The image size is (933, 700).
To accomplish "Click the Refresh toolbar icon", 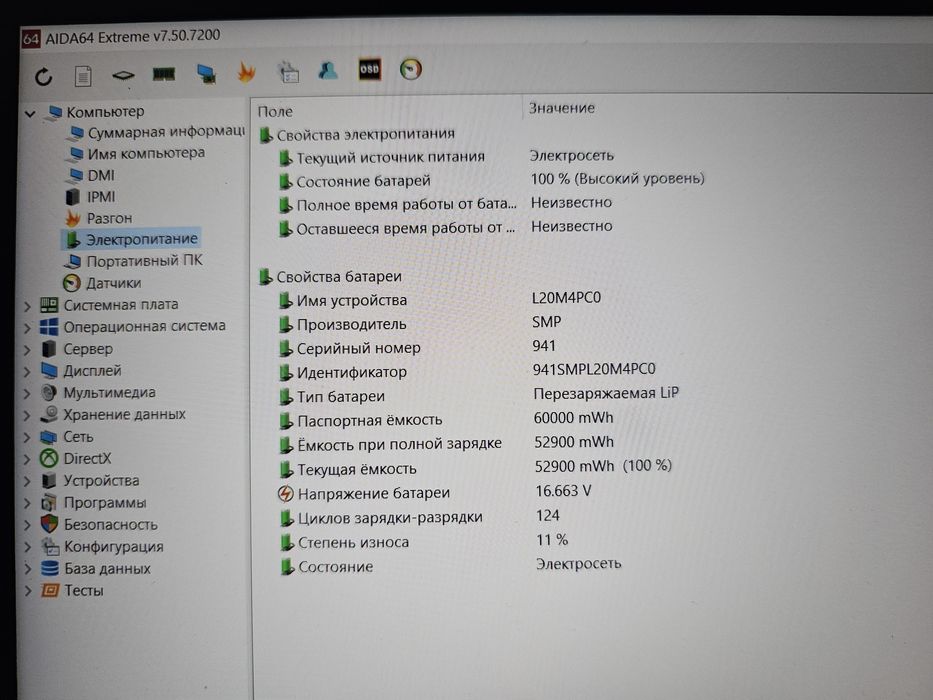I will 43,77.
